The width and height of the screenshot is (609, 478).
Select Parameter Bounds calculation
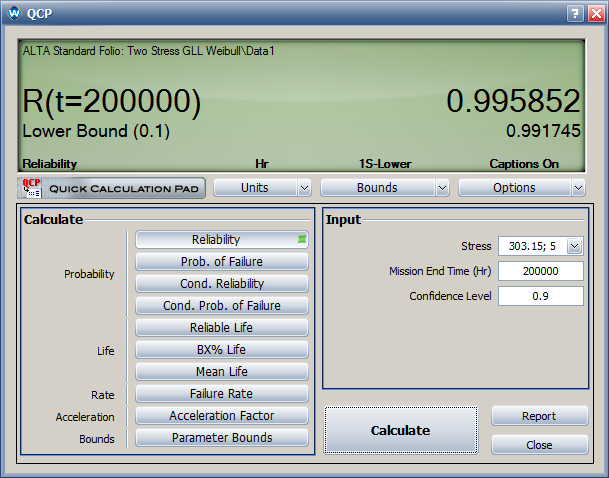click(x=222, y=438)
